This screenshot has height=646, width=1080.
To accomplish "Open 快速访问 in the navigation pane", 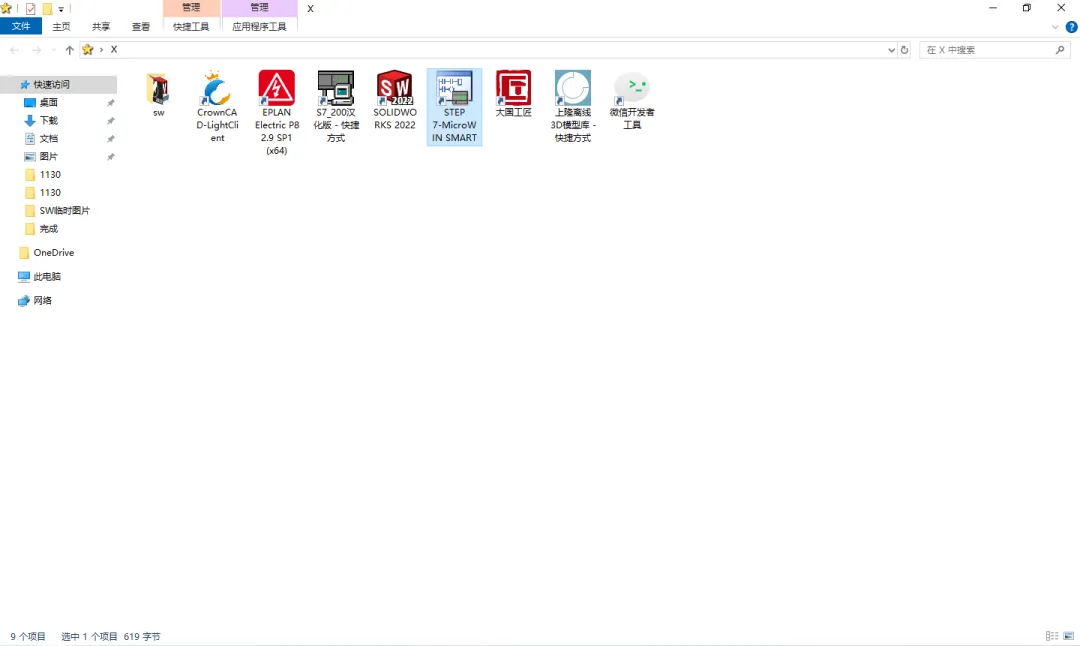I will (52, 84).
